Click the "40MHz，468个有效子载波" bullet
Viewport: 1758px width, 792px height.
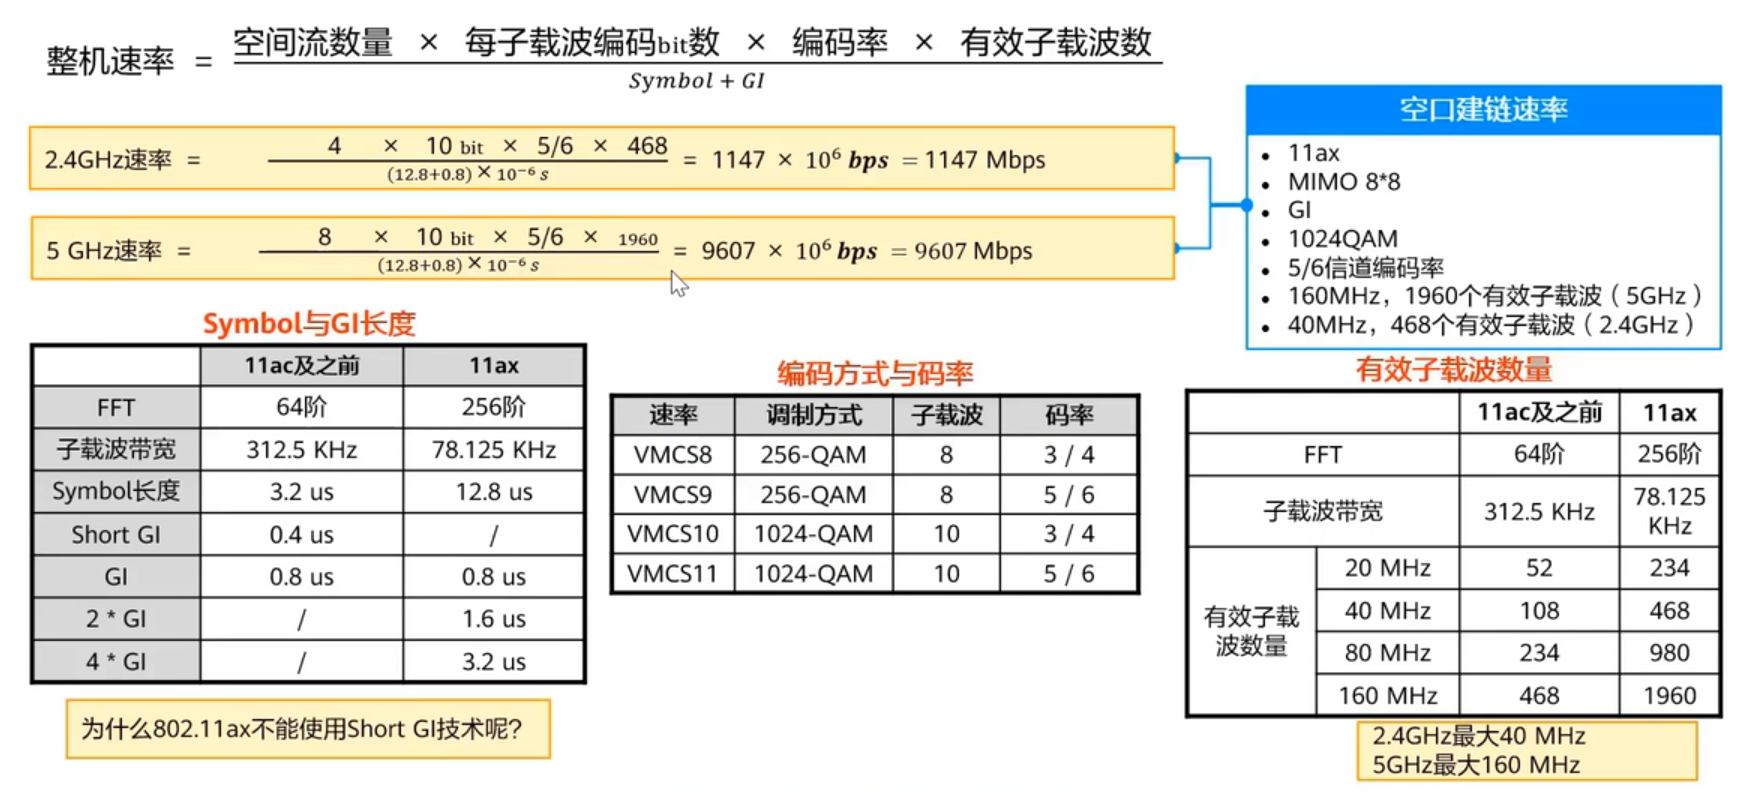click(1490, 325)
